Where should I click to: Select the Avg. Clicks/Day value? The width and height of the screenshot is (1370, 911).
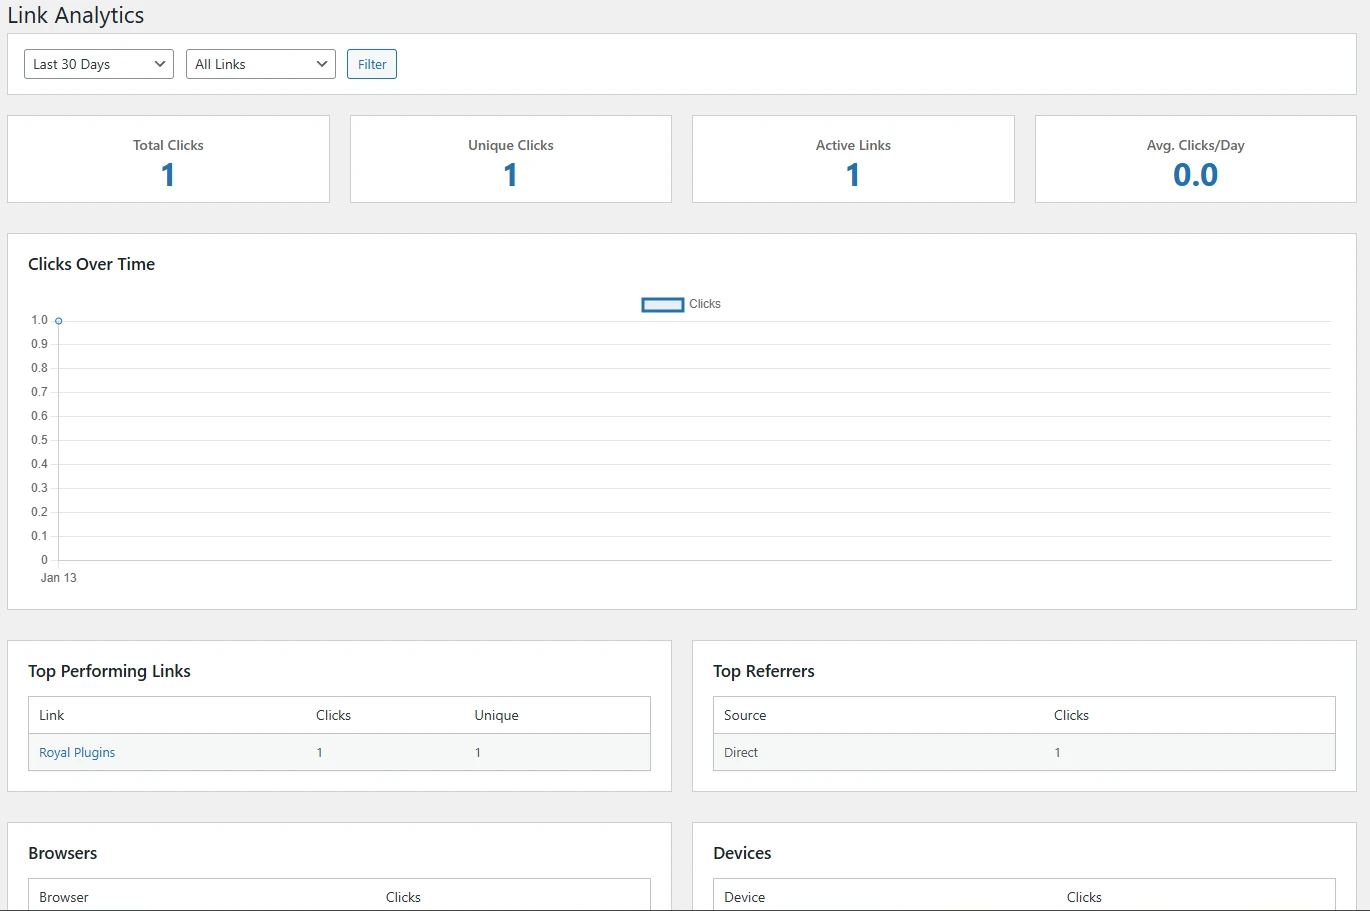[1195, 174]
